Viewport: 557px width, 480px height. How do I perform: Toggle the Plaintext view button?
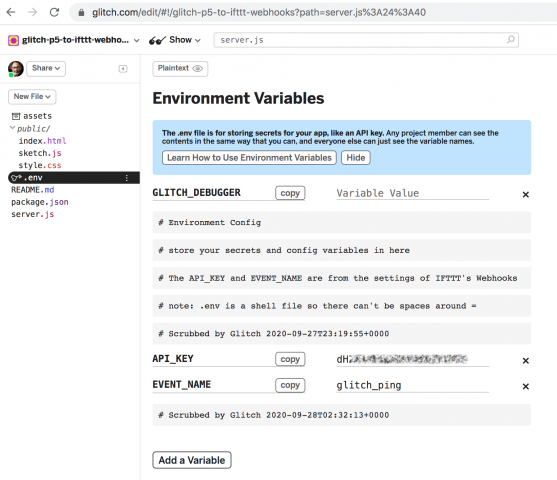tap(180, 69)
